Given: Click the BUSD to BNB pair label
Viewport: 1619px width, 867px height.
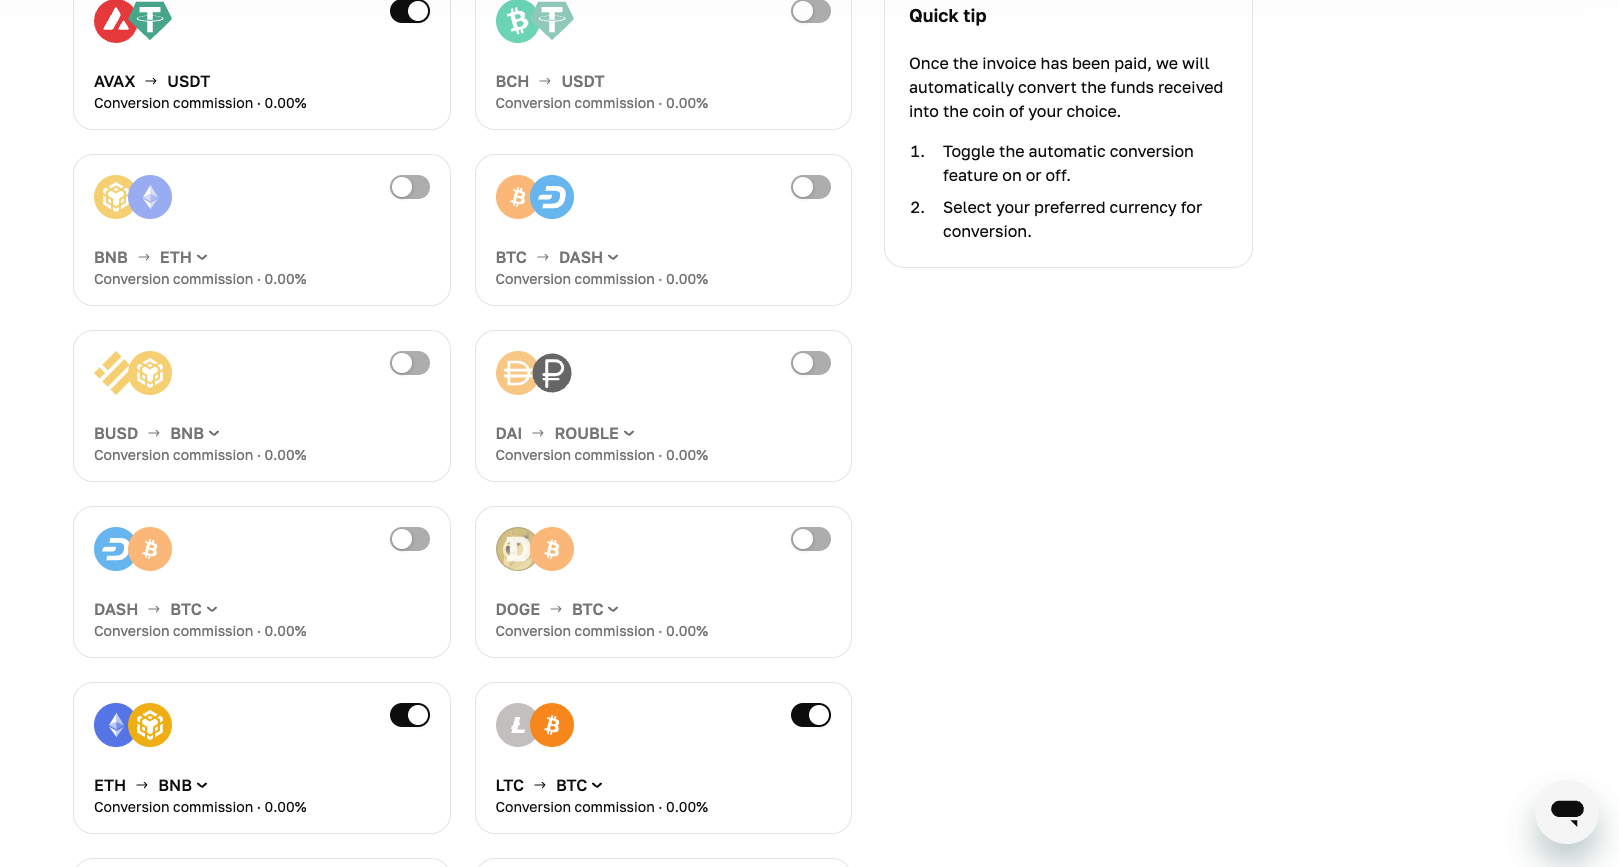Looking at the screenshot, I should pos(156,433).
